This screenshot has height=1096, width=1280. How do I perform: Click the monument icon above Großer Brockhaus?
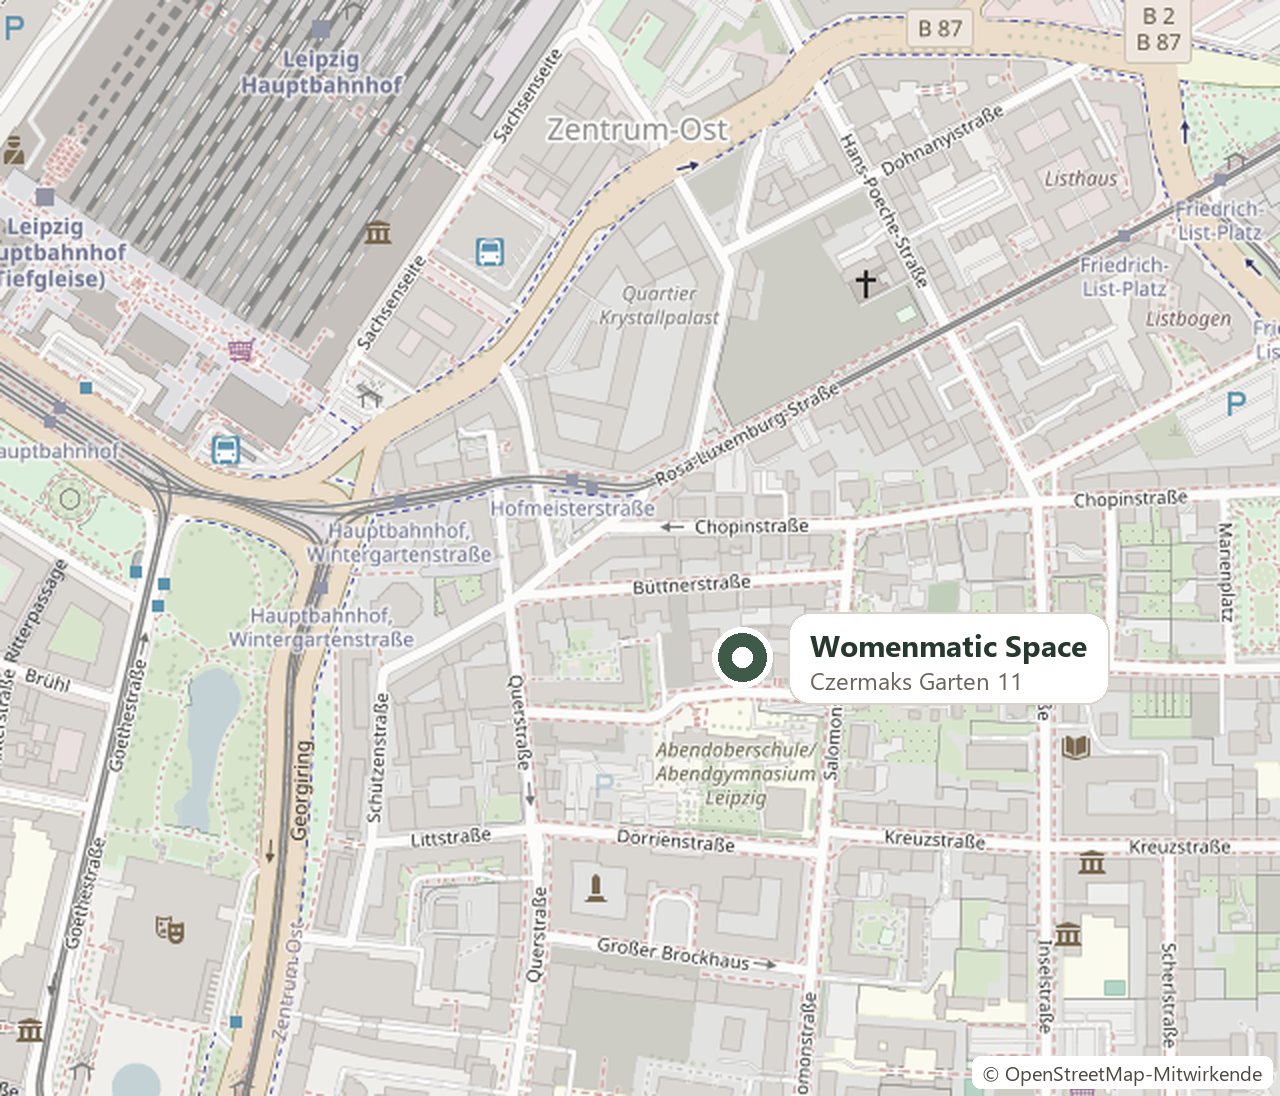pyautogui.click(x=596, y=887)
